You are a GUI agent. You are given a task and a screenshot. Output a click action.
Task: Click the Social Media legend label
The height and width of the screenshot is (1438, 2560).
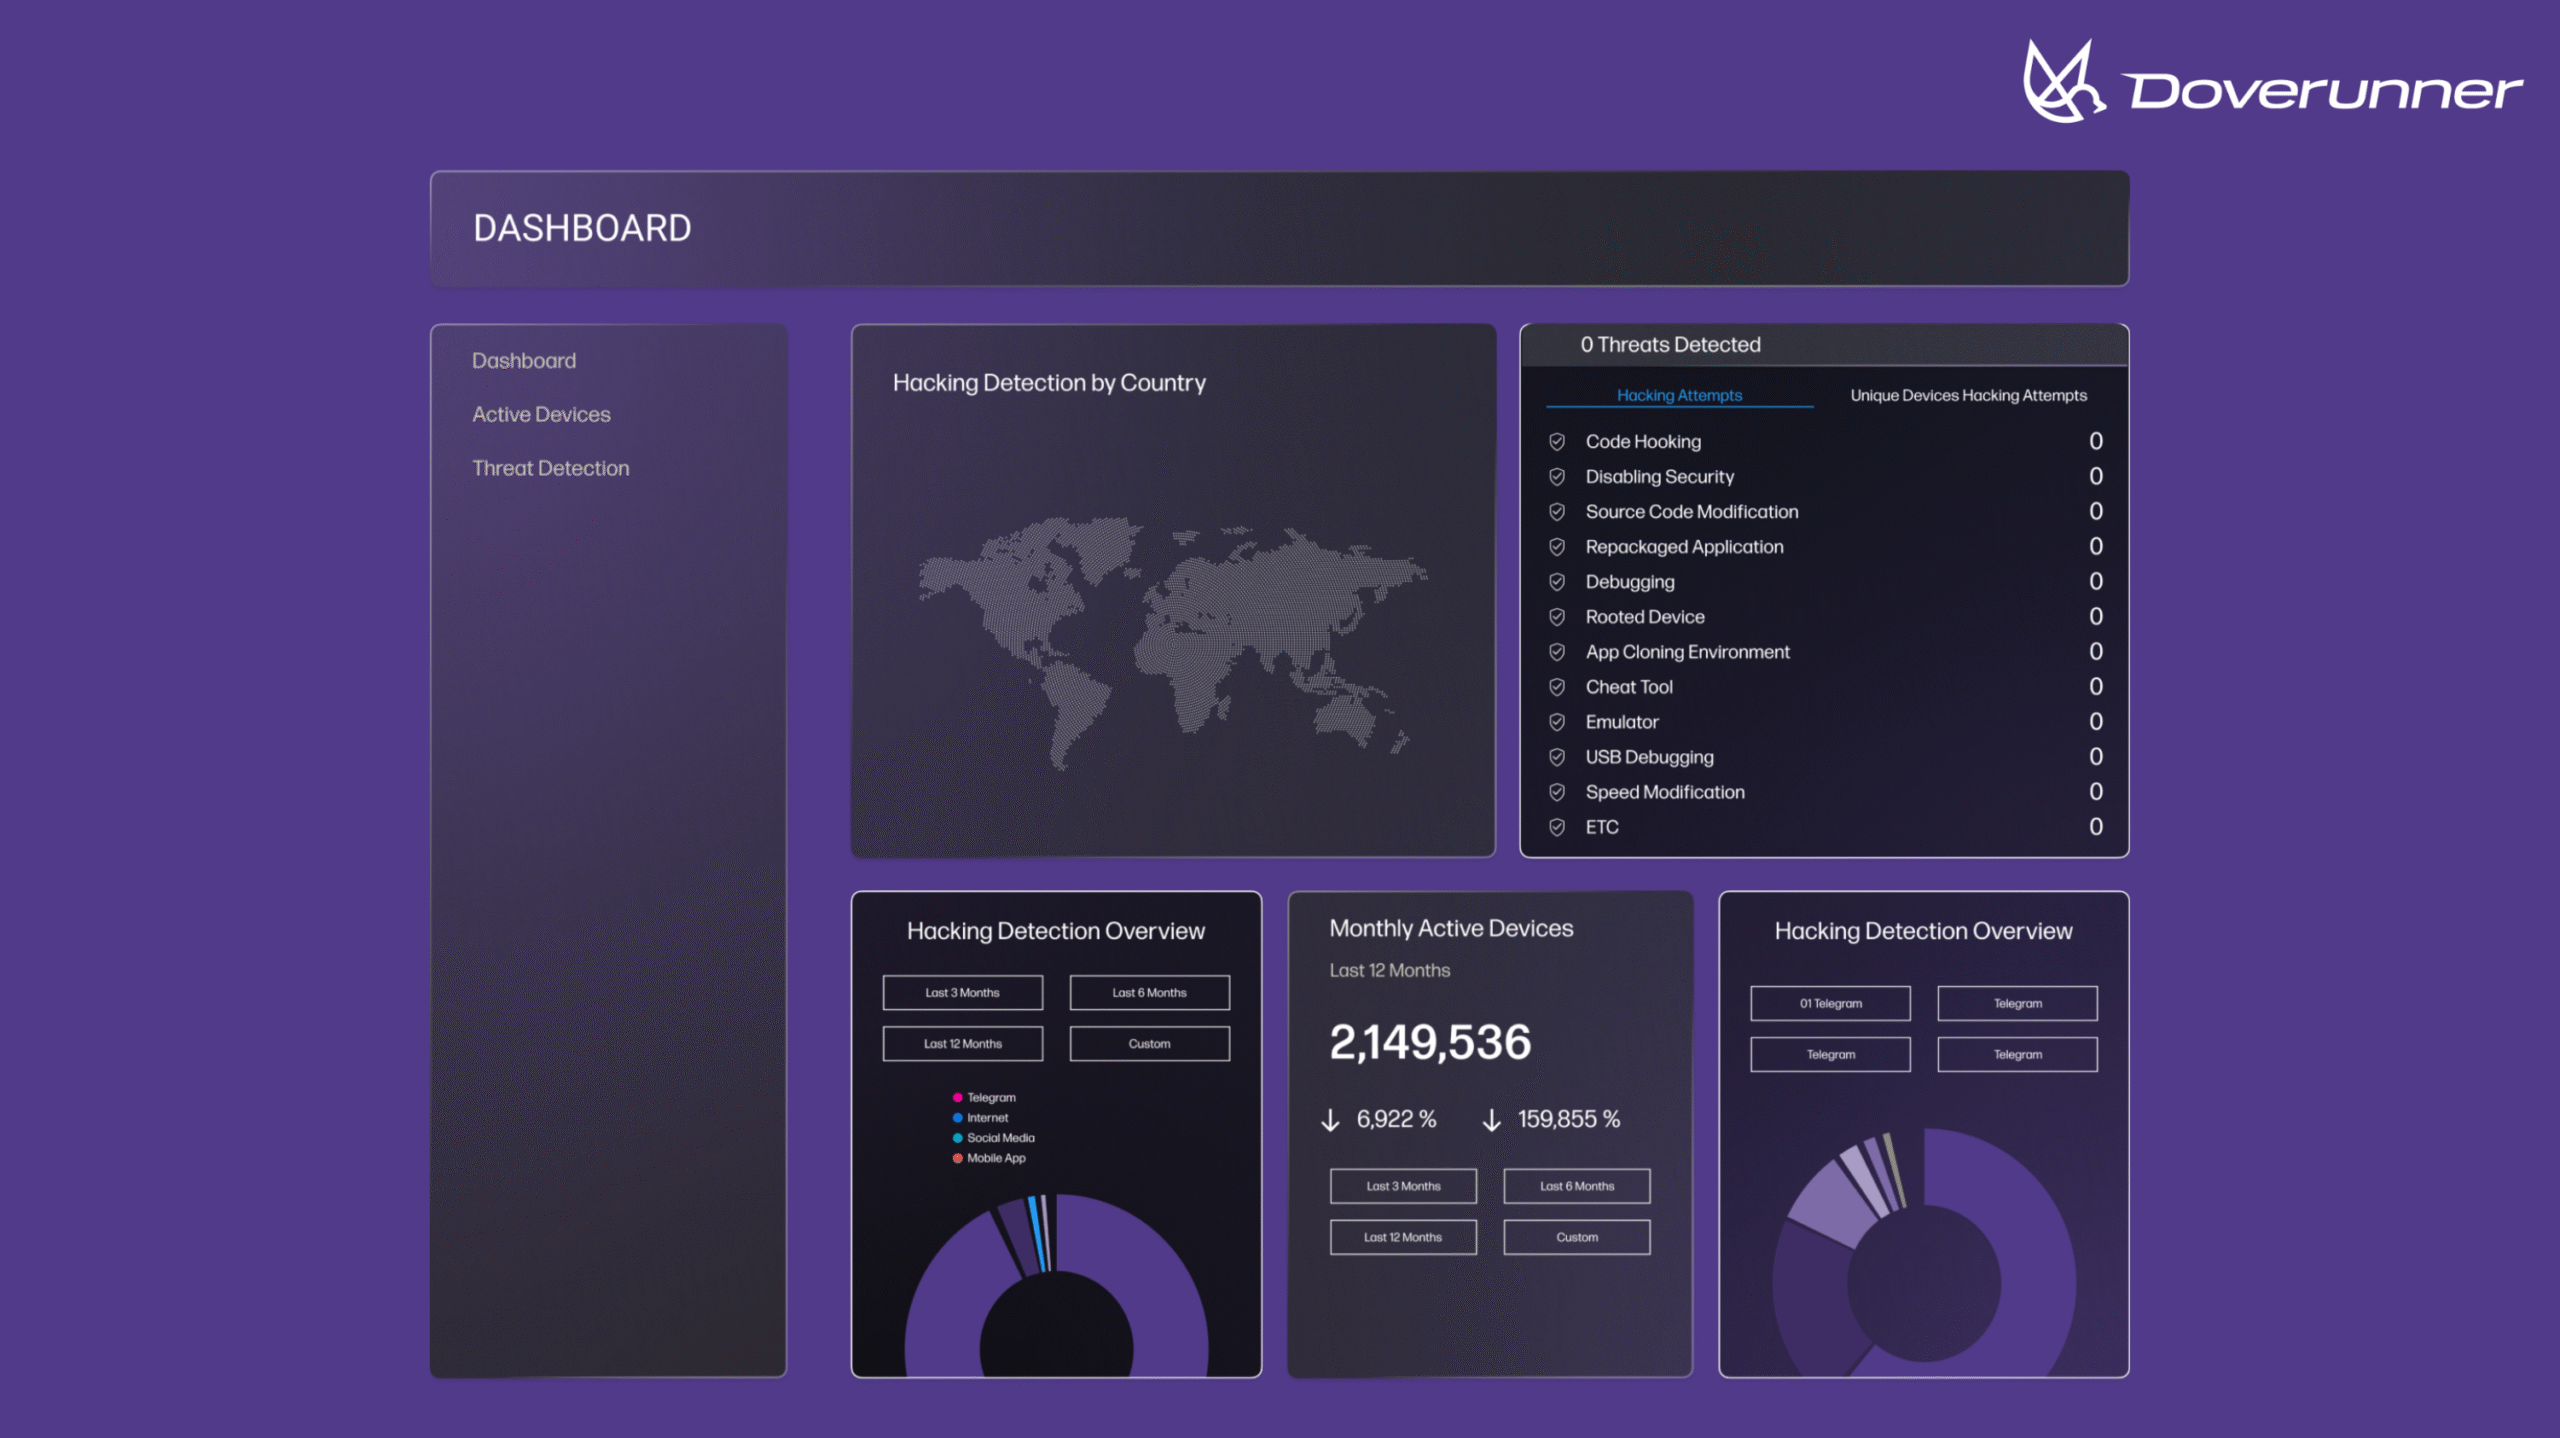pyautogui.click(x=1001, y=1137)
